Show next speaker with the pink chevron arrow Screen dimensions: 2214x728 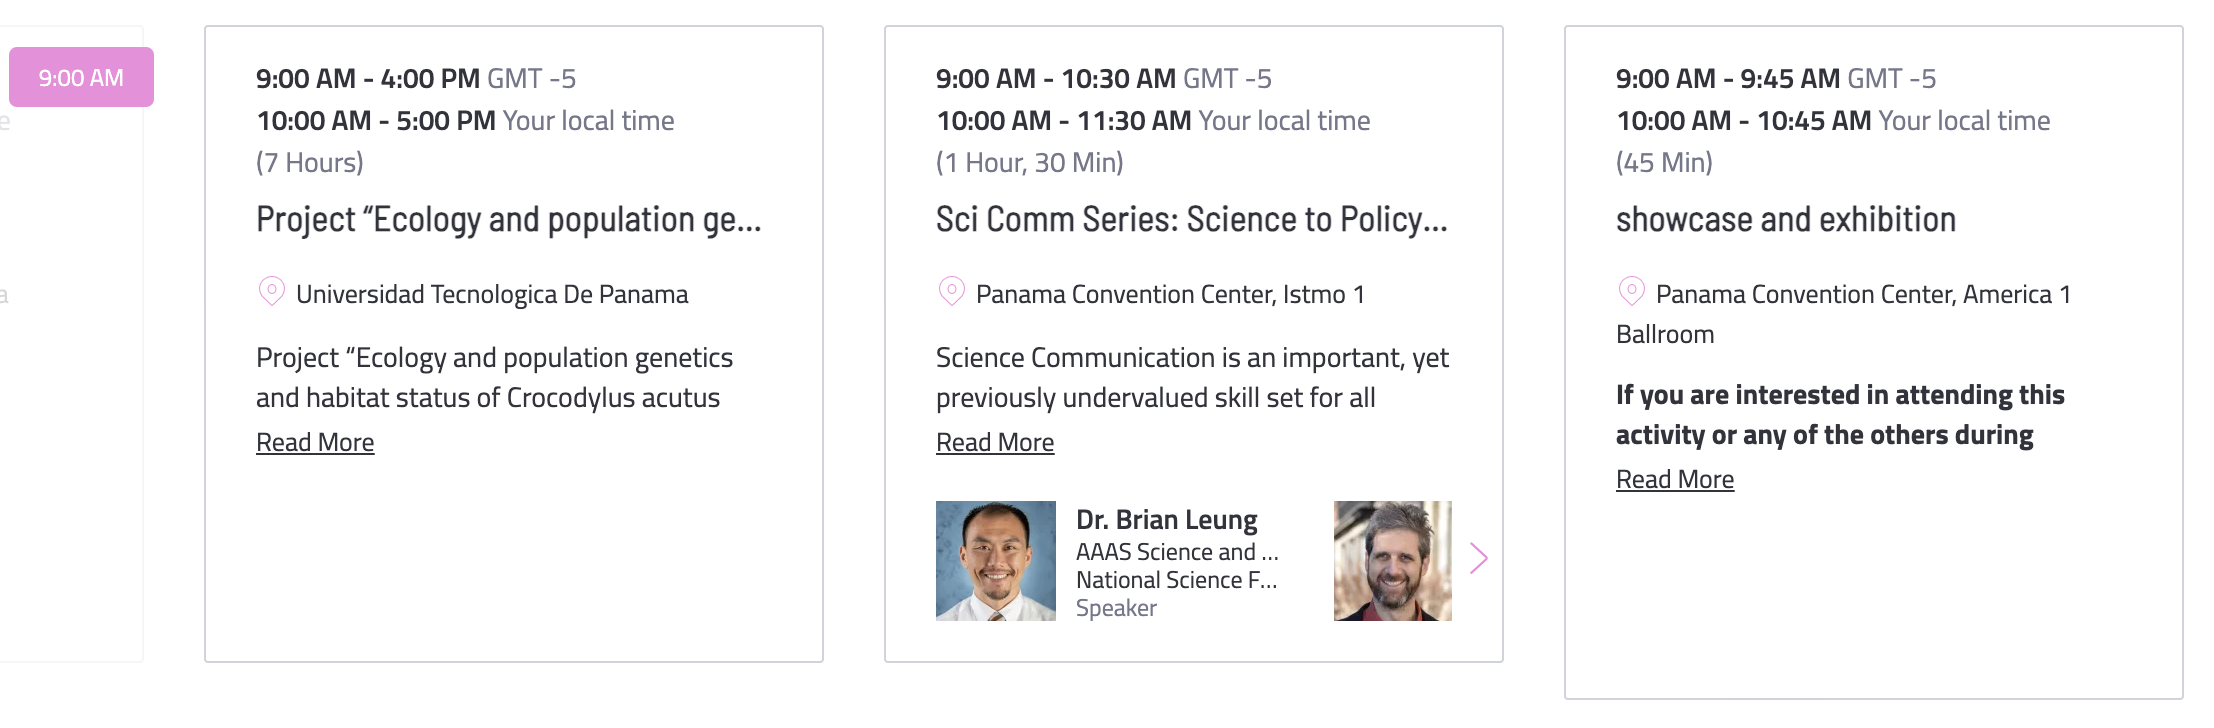1479,558
